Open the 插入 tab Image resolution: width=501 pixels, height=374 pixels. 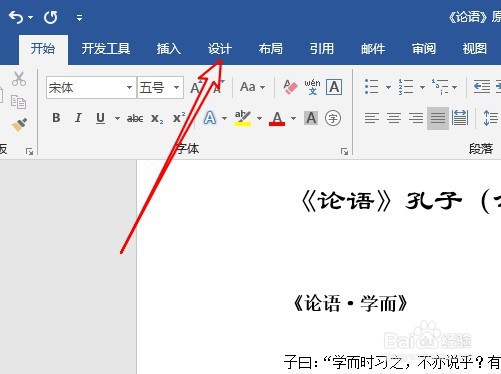[169, 49]
